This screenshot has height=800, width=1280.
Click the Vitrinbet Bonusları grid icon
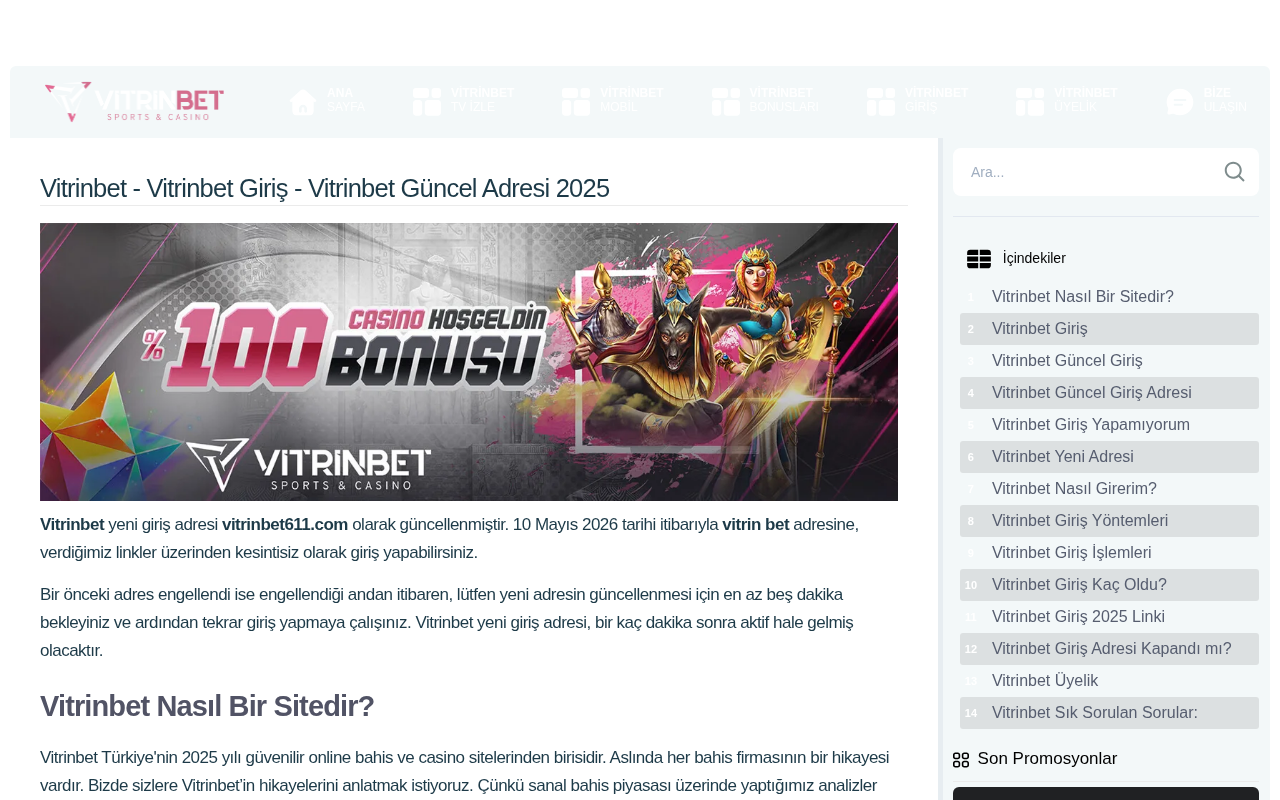pyautogui.click(x=726, y=102)
